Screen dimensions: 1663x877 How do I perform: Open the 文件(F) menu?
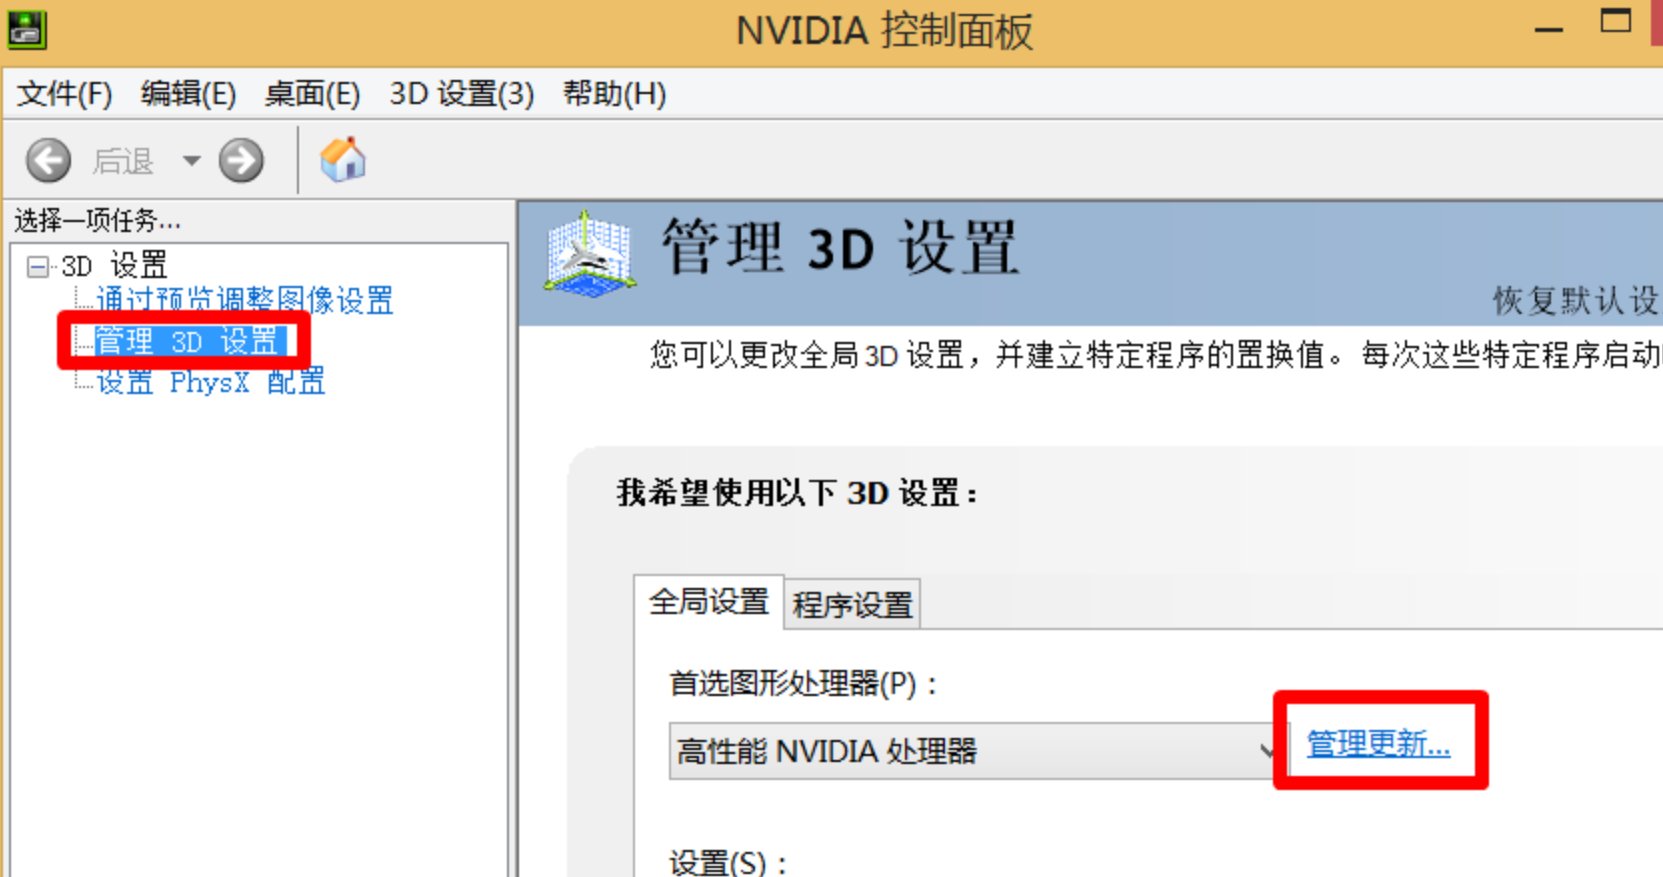click(x=65, y=94)
